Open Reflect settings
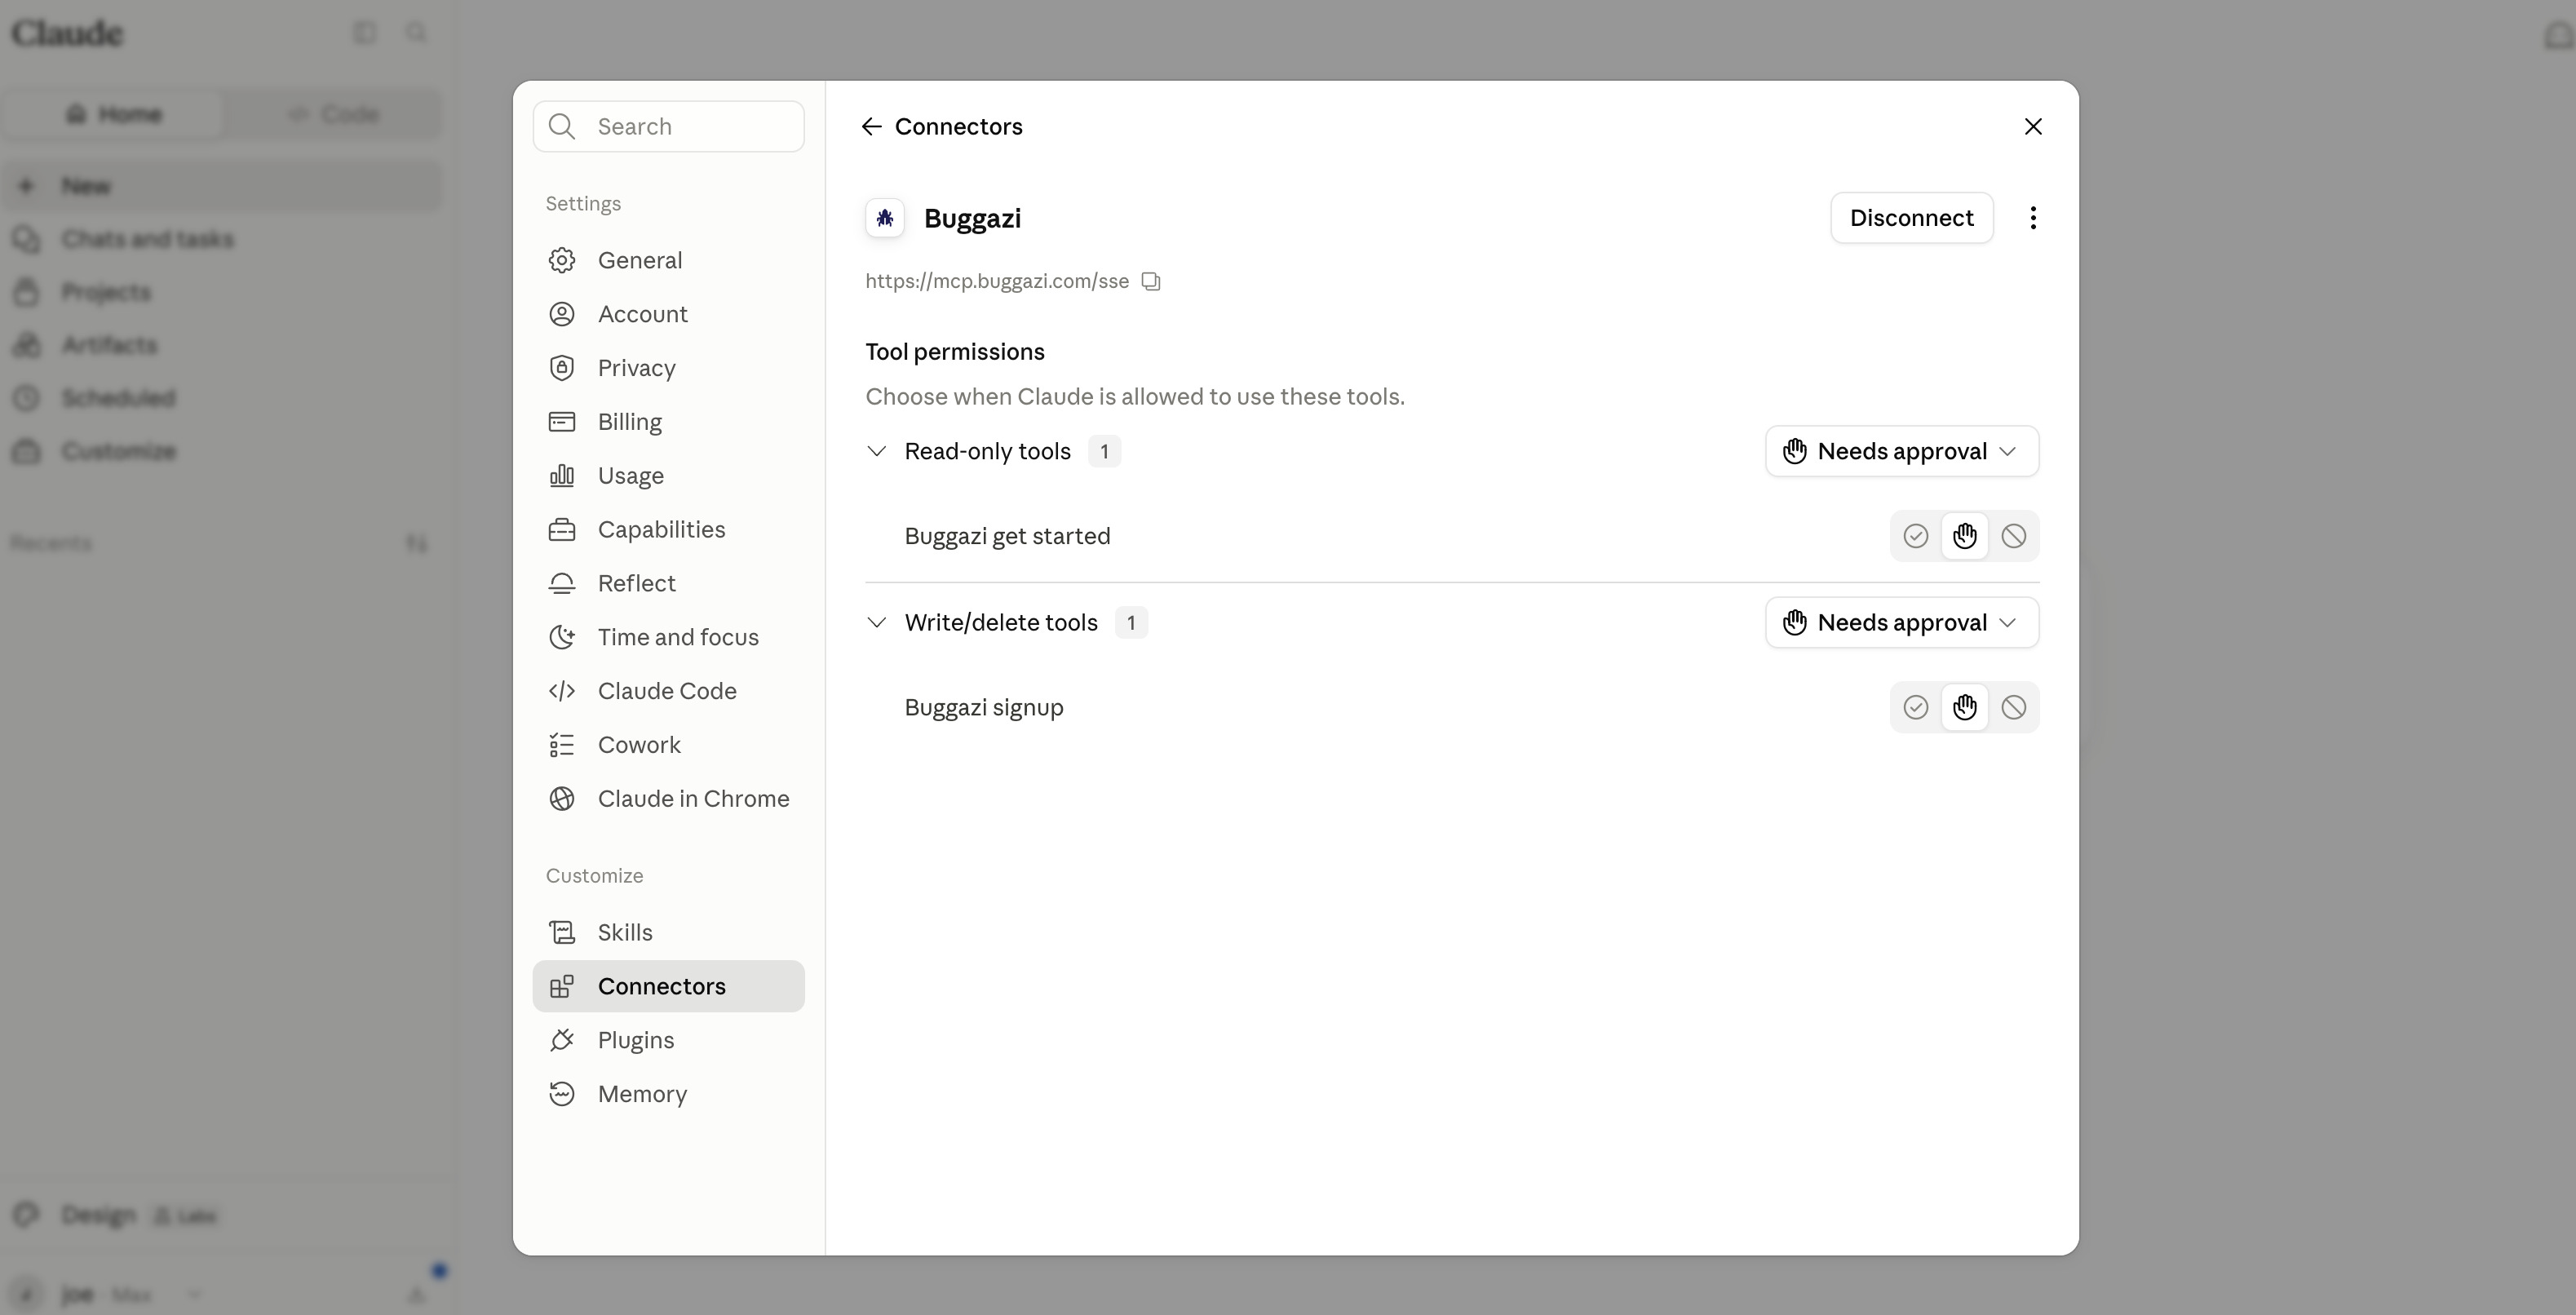 [668, 584]
